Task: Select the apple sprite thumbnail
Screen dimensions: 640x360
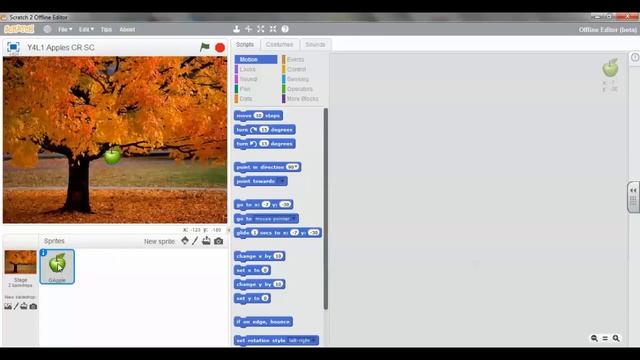Action: [57, 267]
